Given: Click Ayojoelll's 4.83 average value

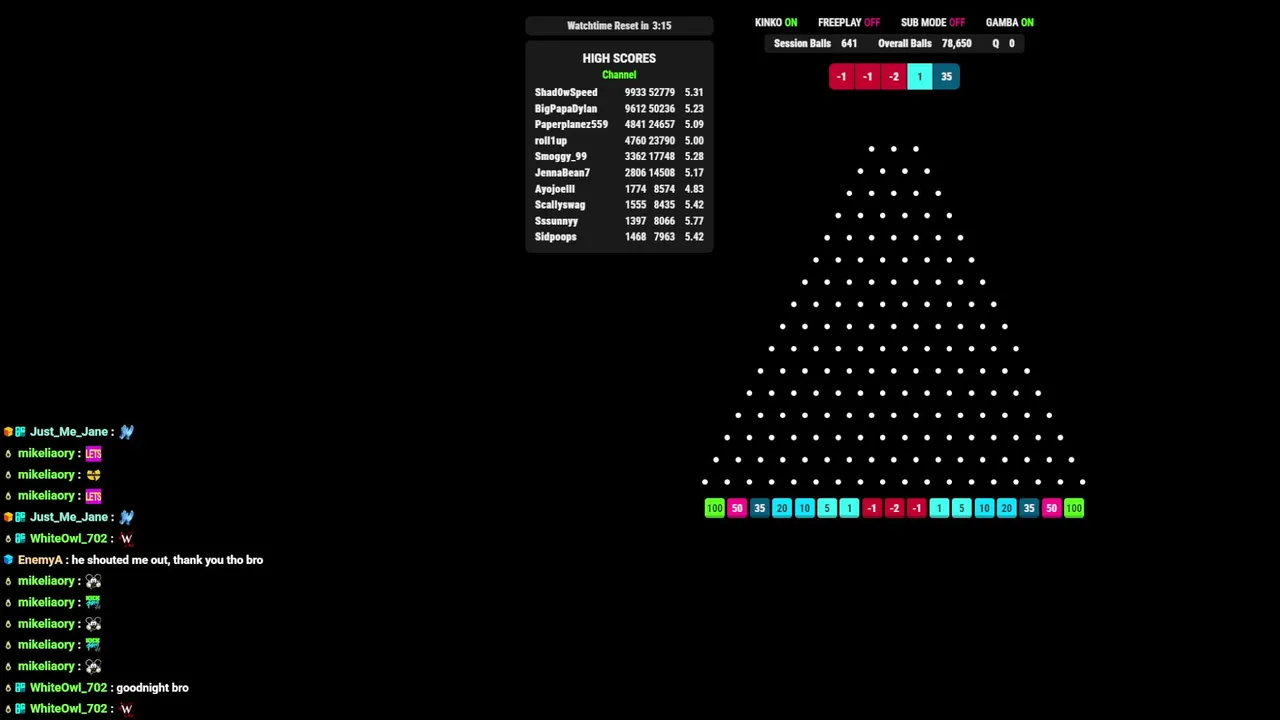Looking at the screenshot, I should tap(694, 188).
